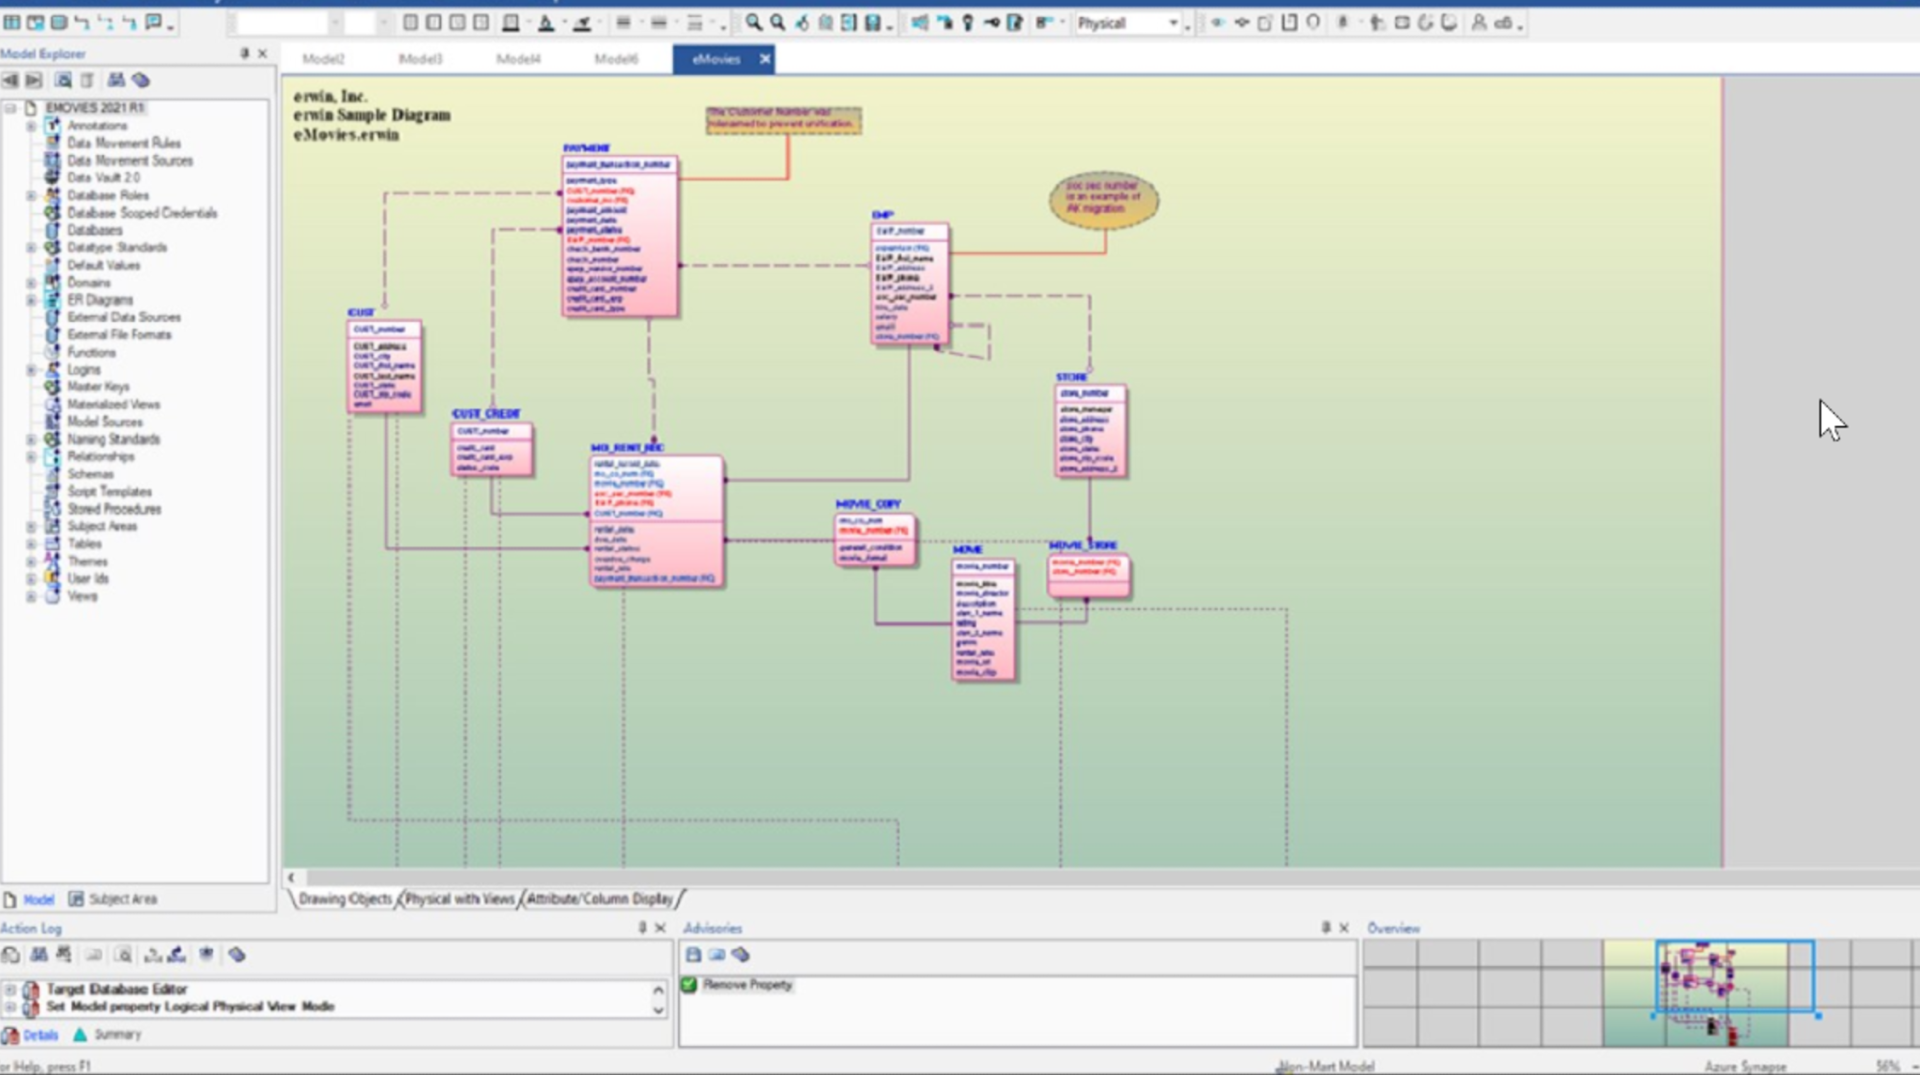The width and height of the screenshot is (1920, 1075).
Task: Click the save icon in Advisories toolbar
Action: 693,955
